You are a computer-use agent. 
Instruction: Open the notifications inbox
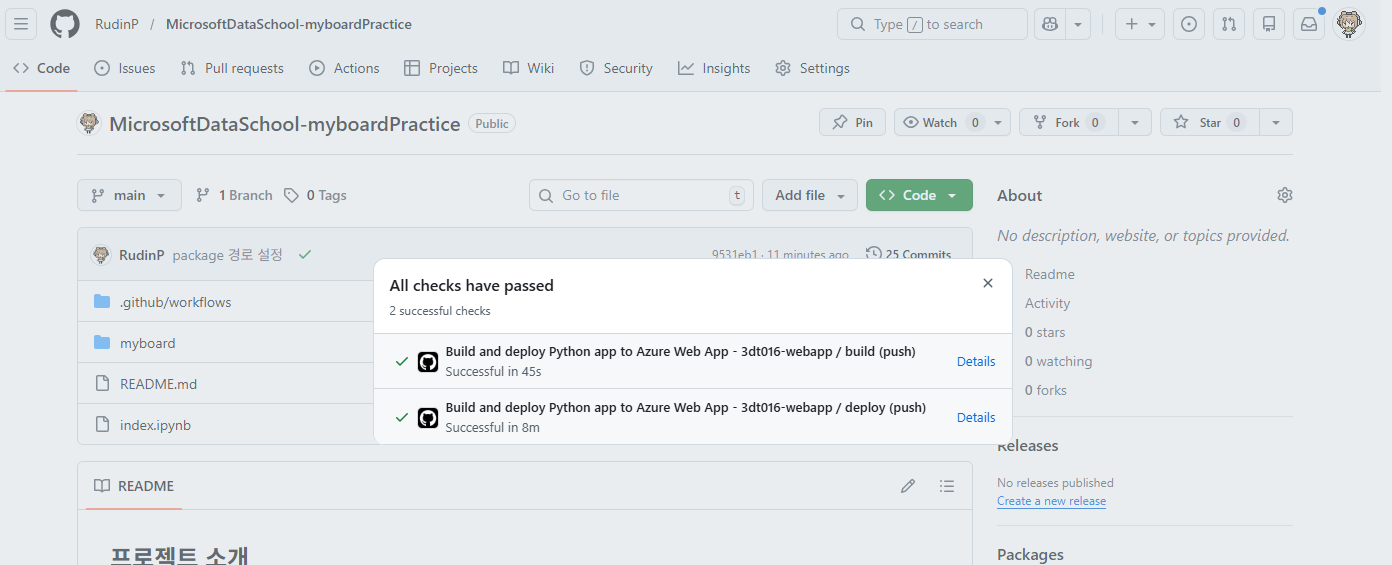pos(1309,24)
